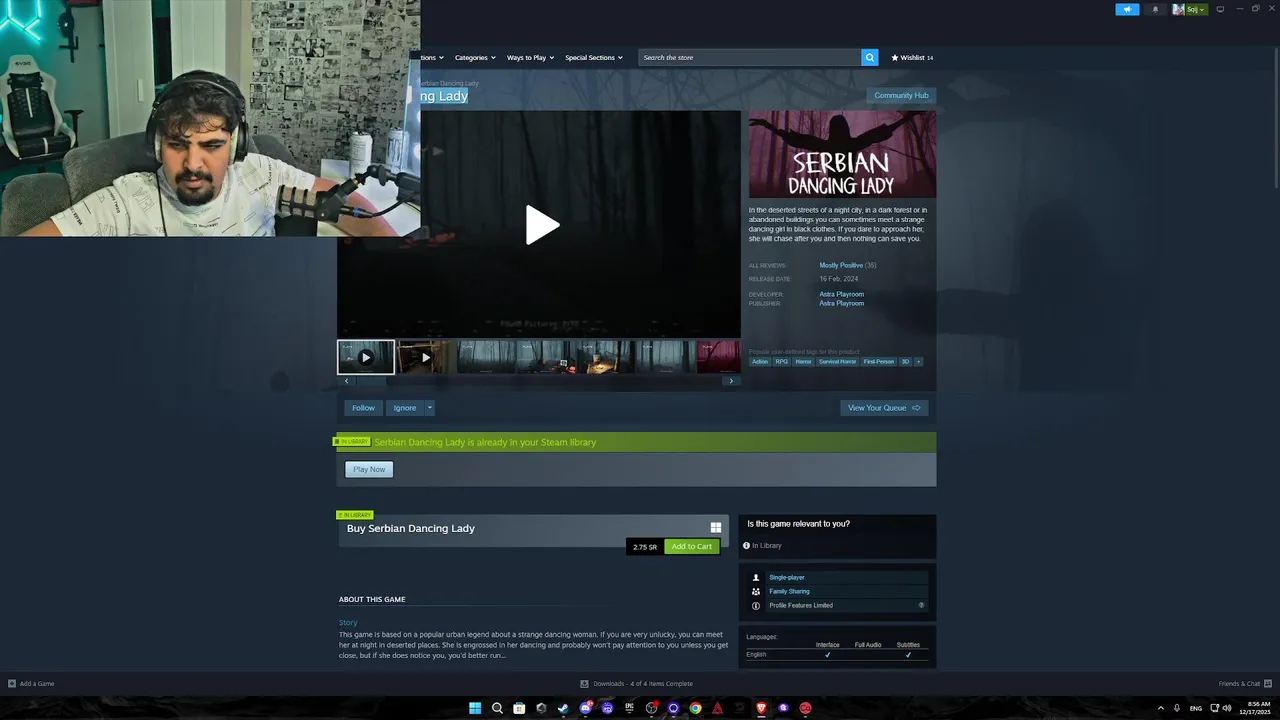
Task: Open Steam from the taskbar
Action: [563, 708]
